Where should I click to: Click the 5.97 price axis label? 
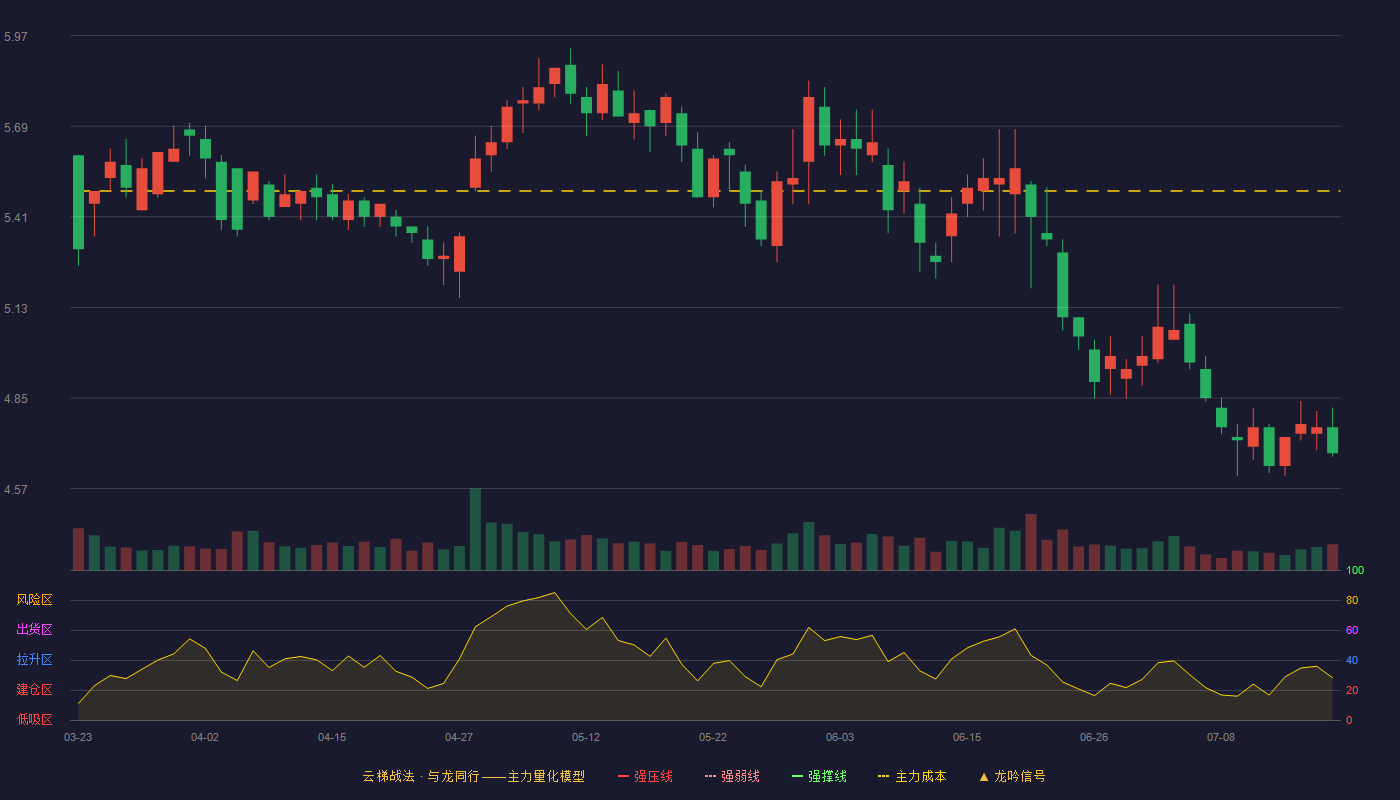pos(16,37)
